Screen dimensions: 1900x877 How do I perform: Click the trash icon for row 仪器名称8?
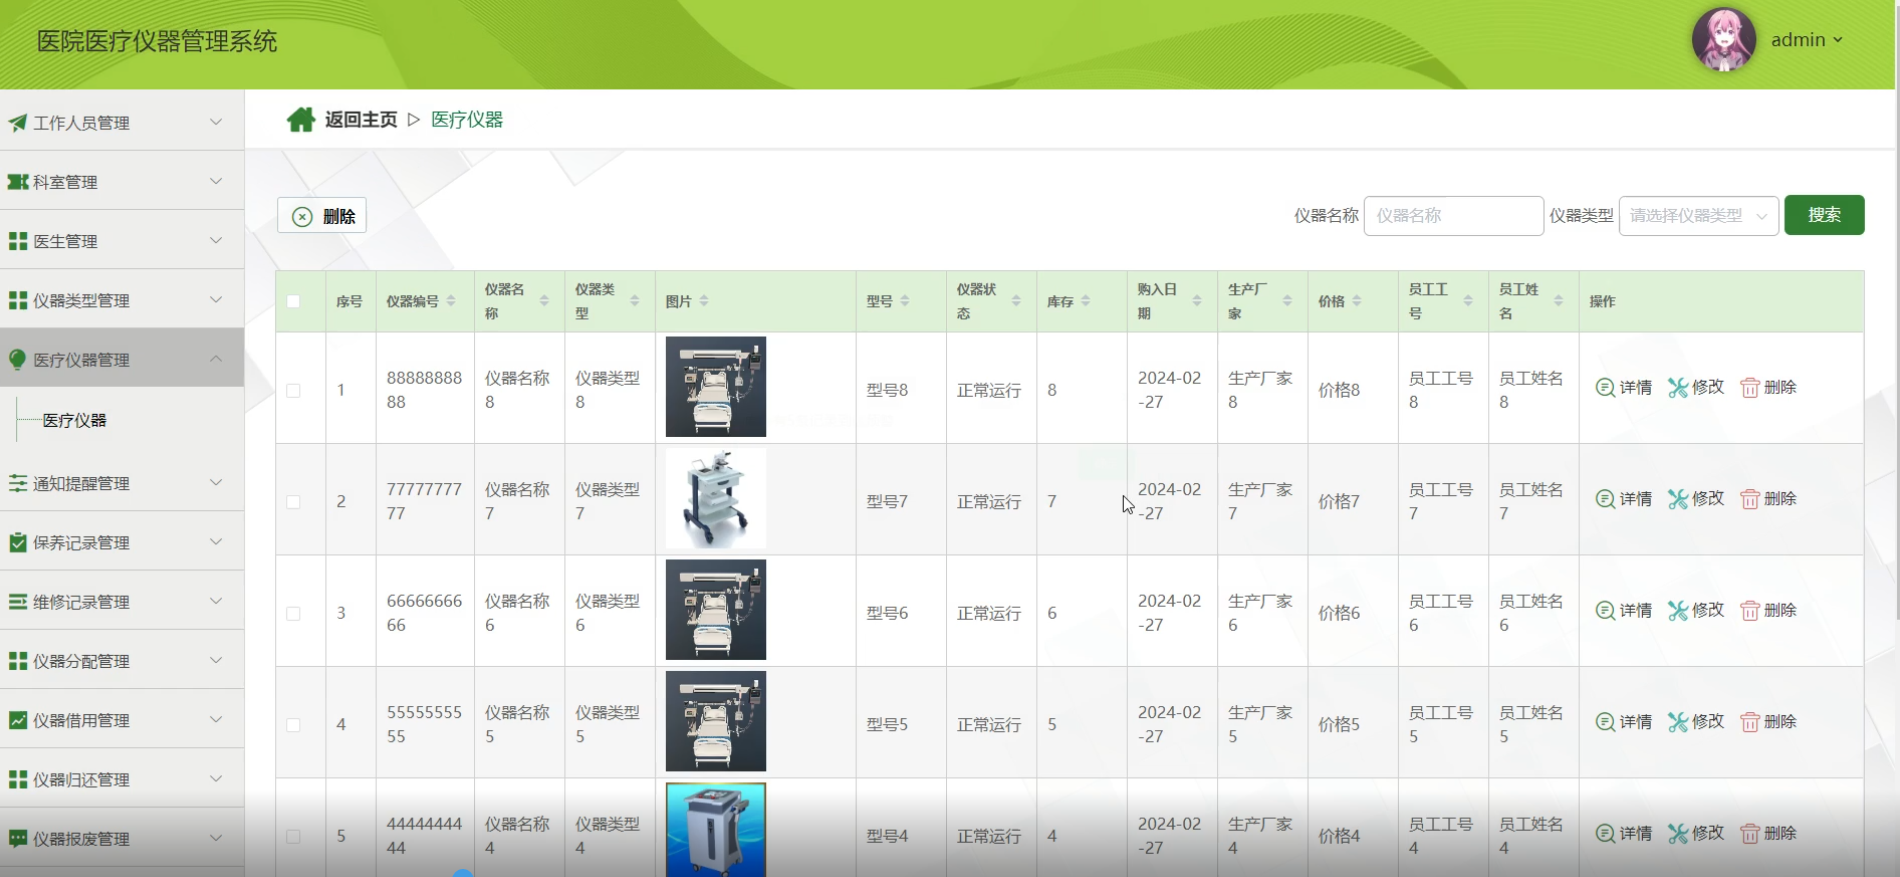(x=1750, y=387)
